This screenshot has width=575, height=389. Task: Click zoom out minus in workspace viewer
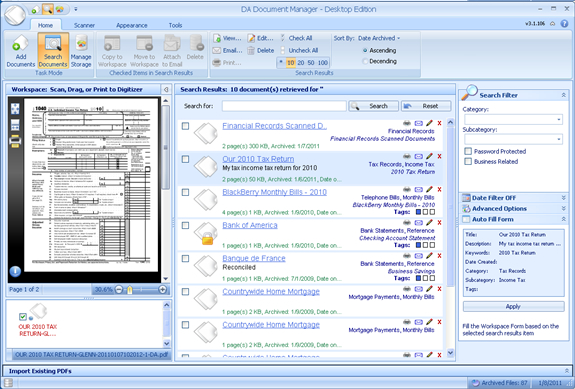click(119, 289)
